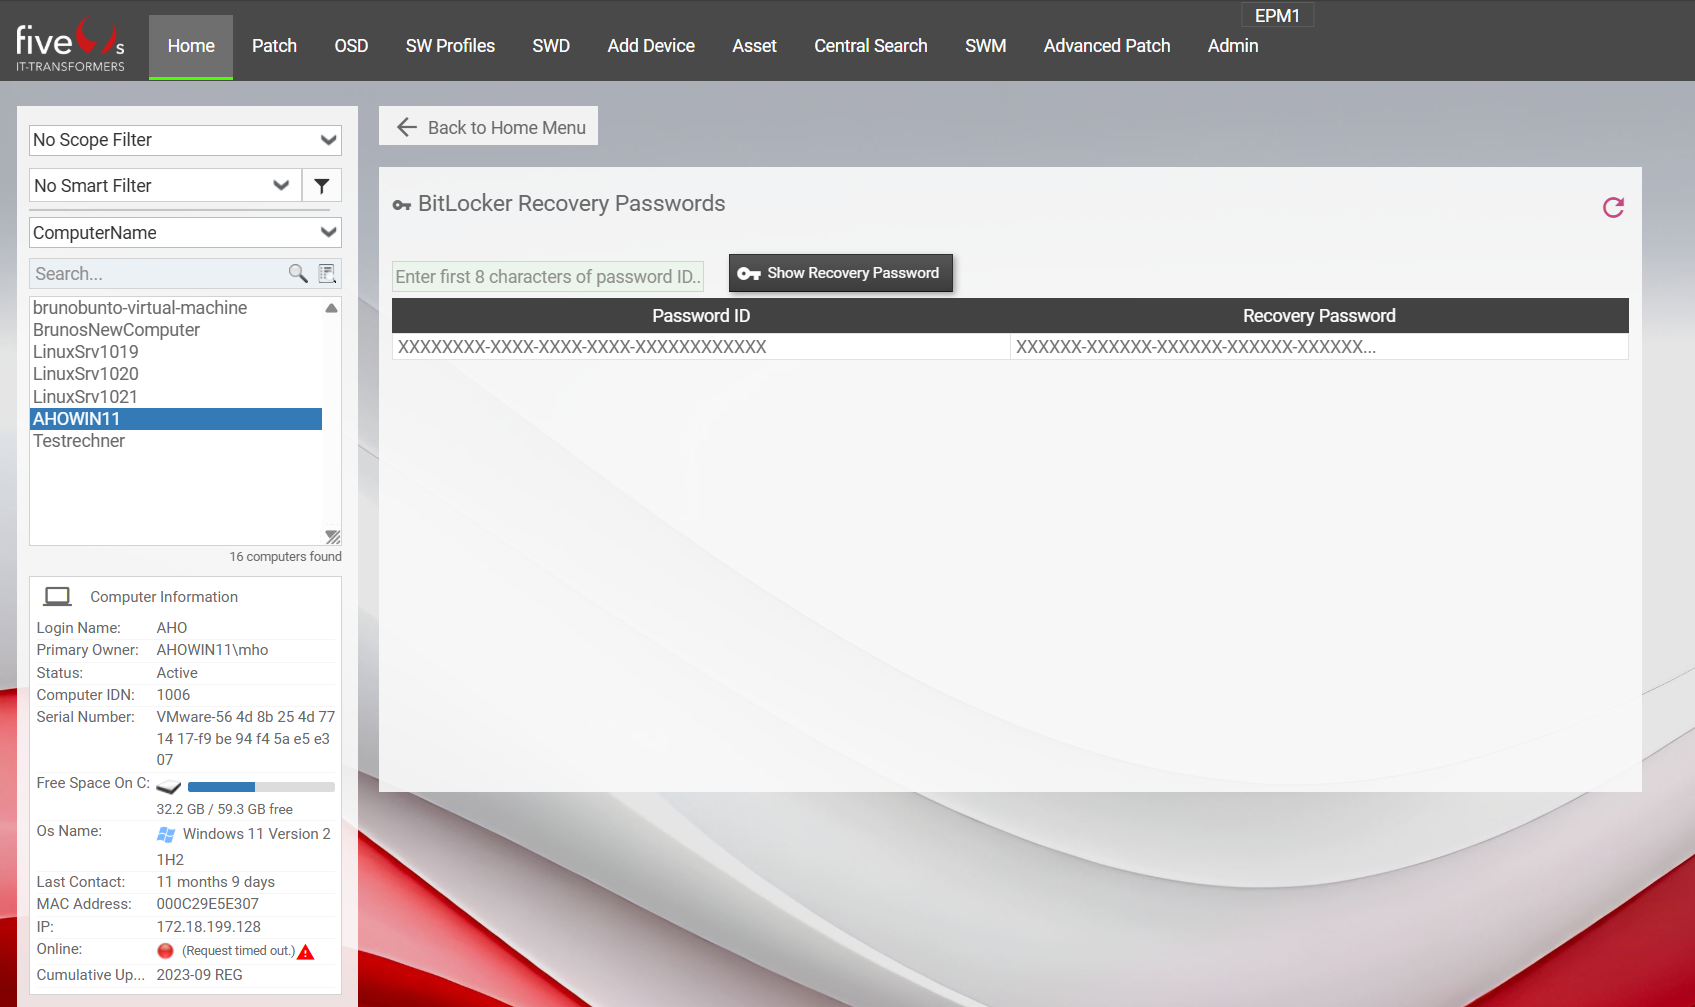Go Back to Home Menu
Screen dimensions: 1695x1007
pyautogui.click(x=488, y=126)
